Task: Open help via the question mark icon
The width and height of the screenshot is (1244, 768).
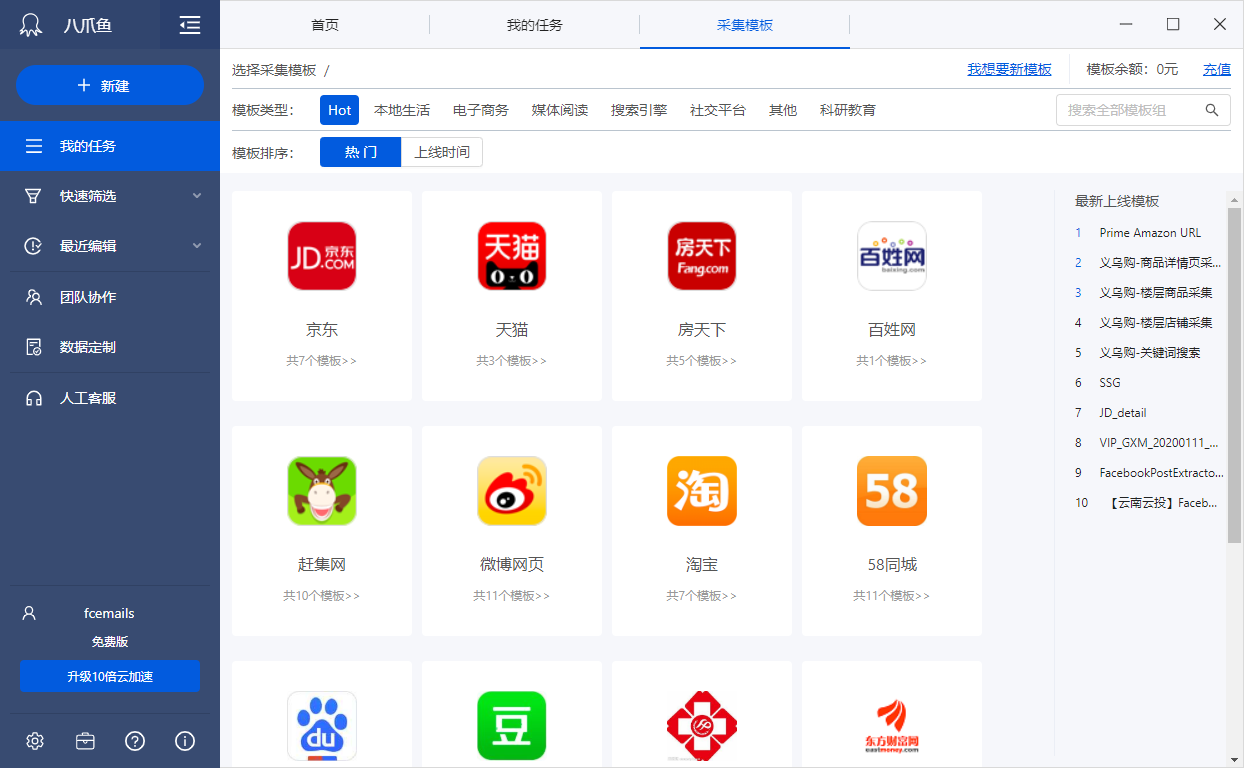Action: click(135, 741)
